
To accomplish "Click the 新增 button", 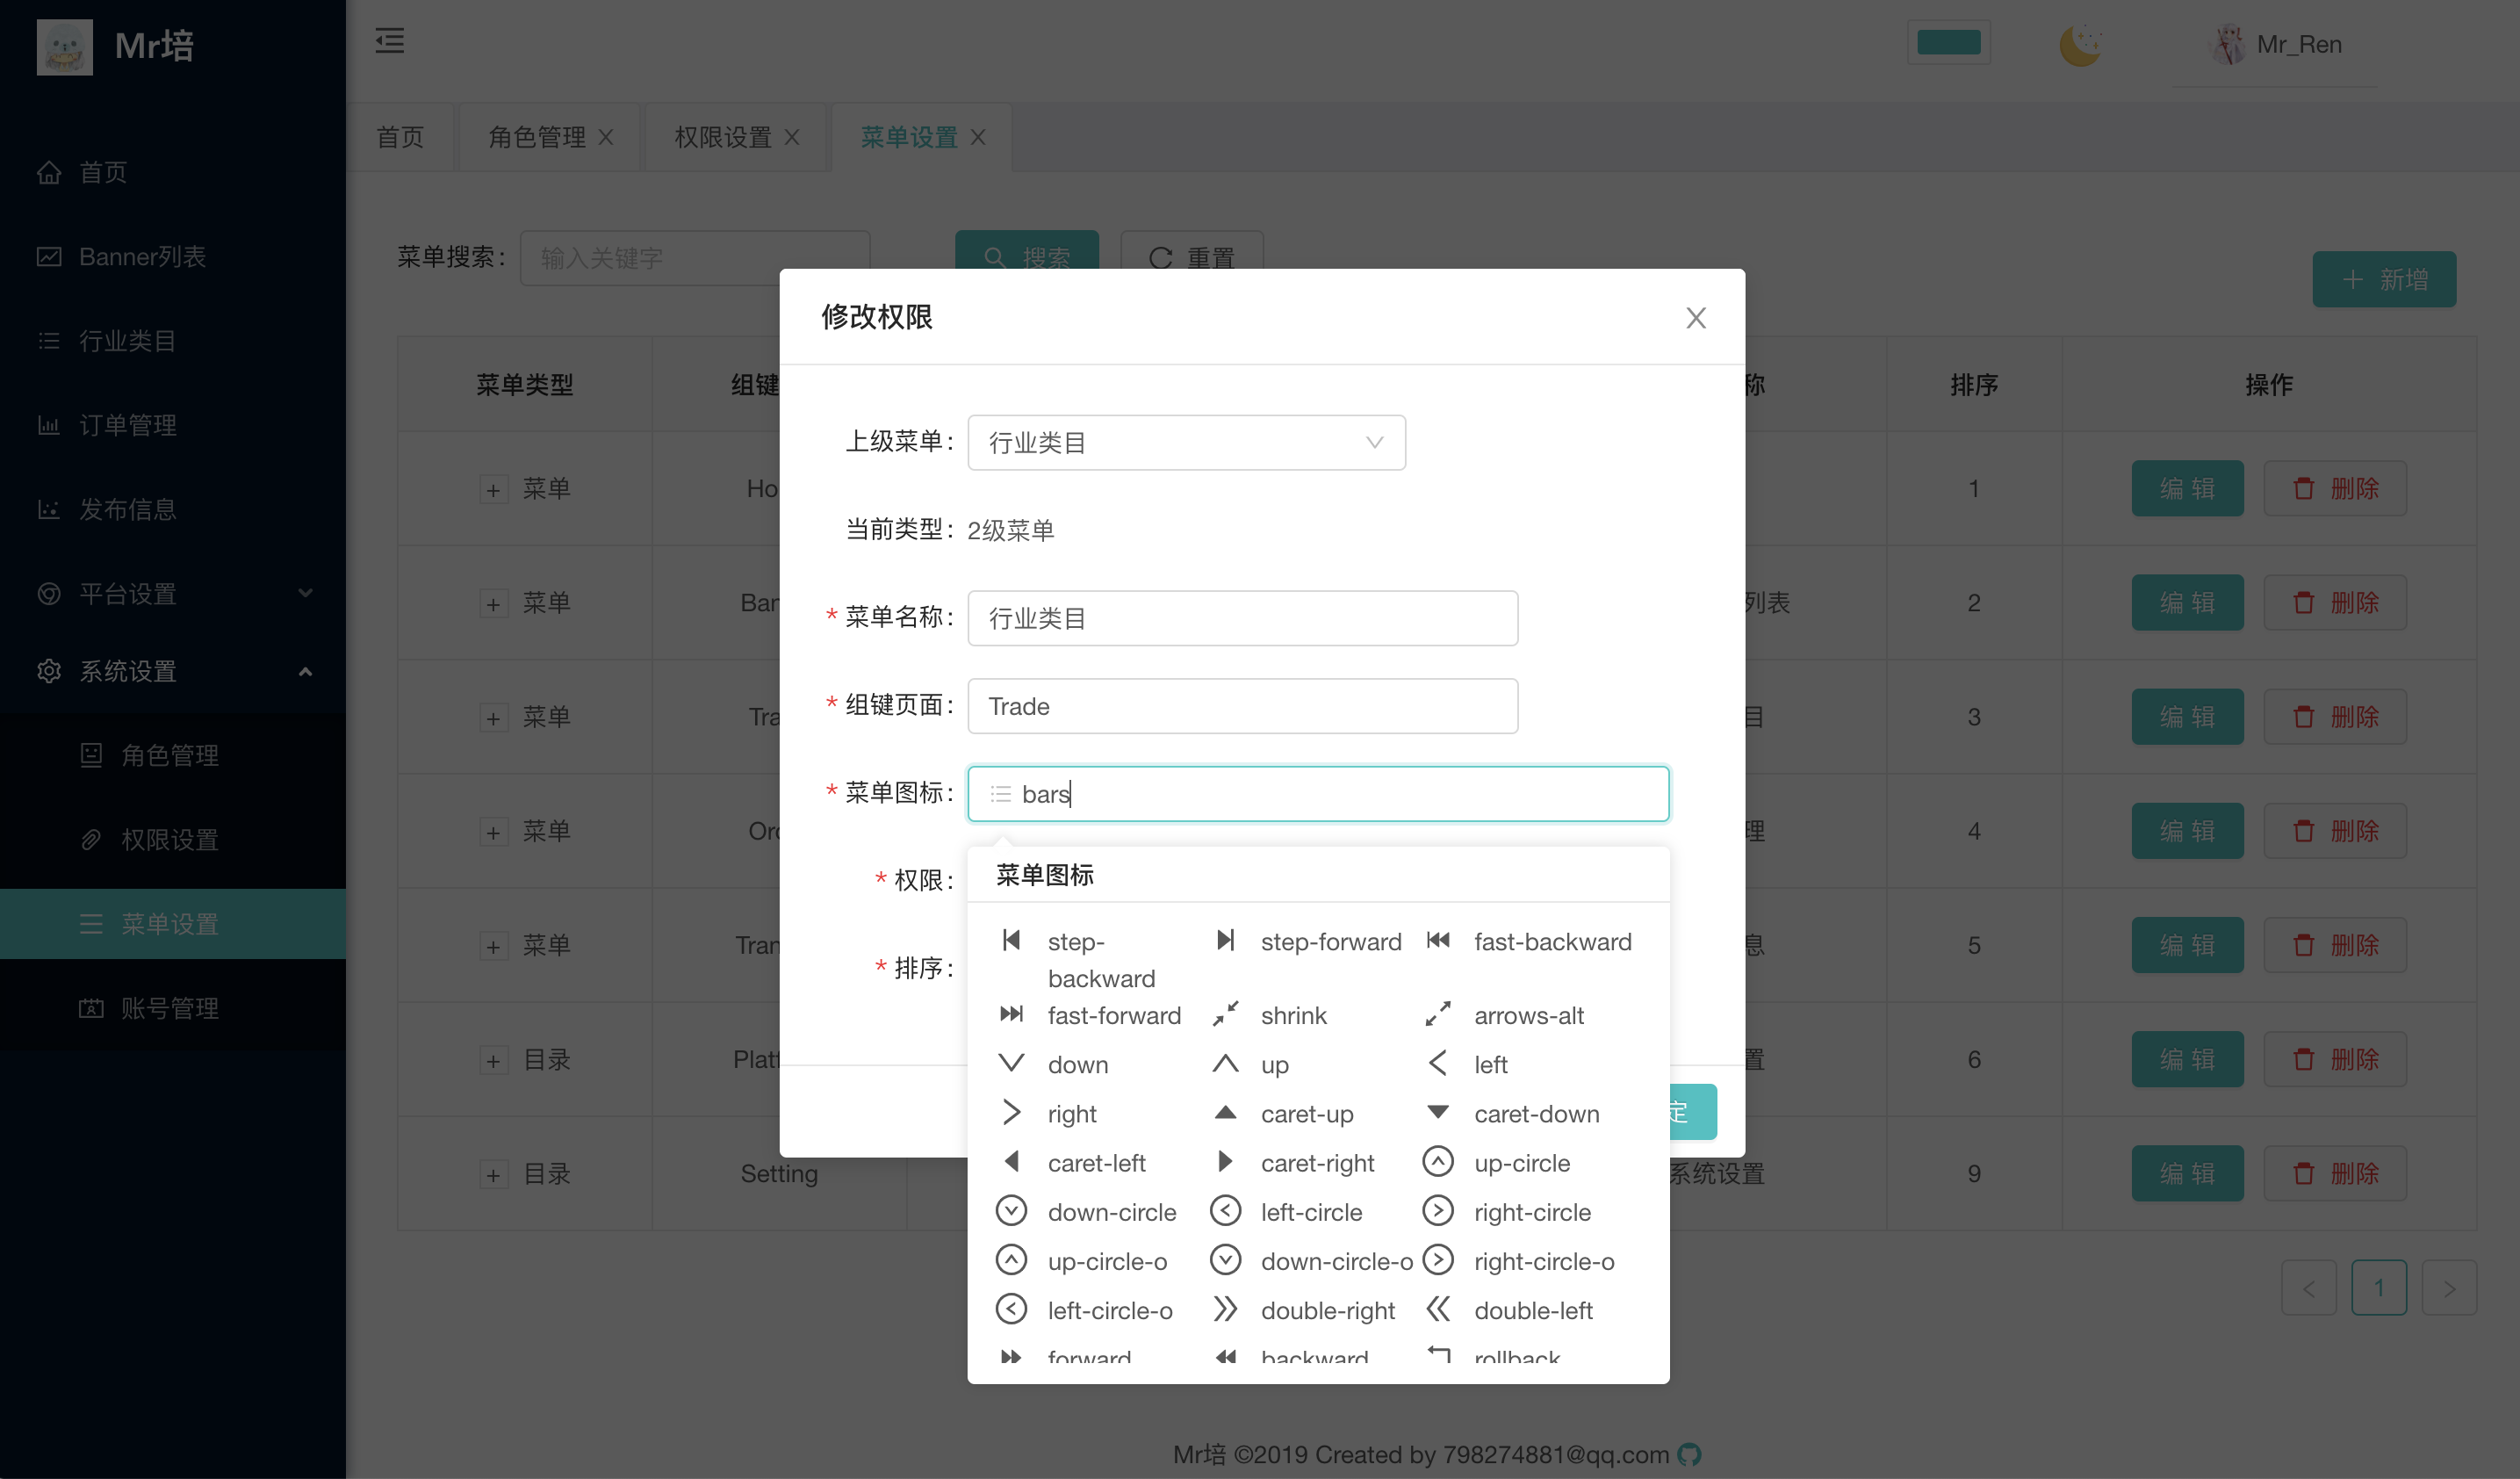I will tap(2383, 279).
